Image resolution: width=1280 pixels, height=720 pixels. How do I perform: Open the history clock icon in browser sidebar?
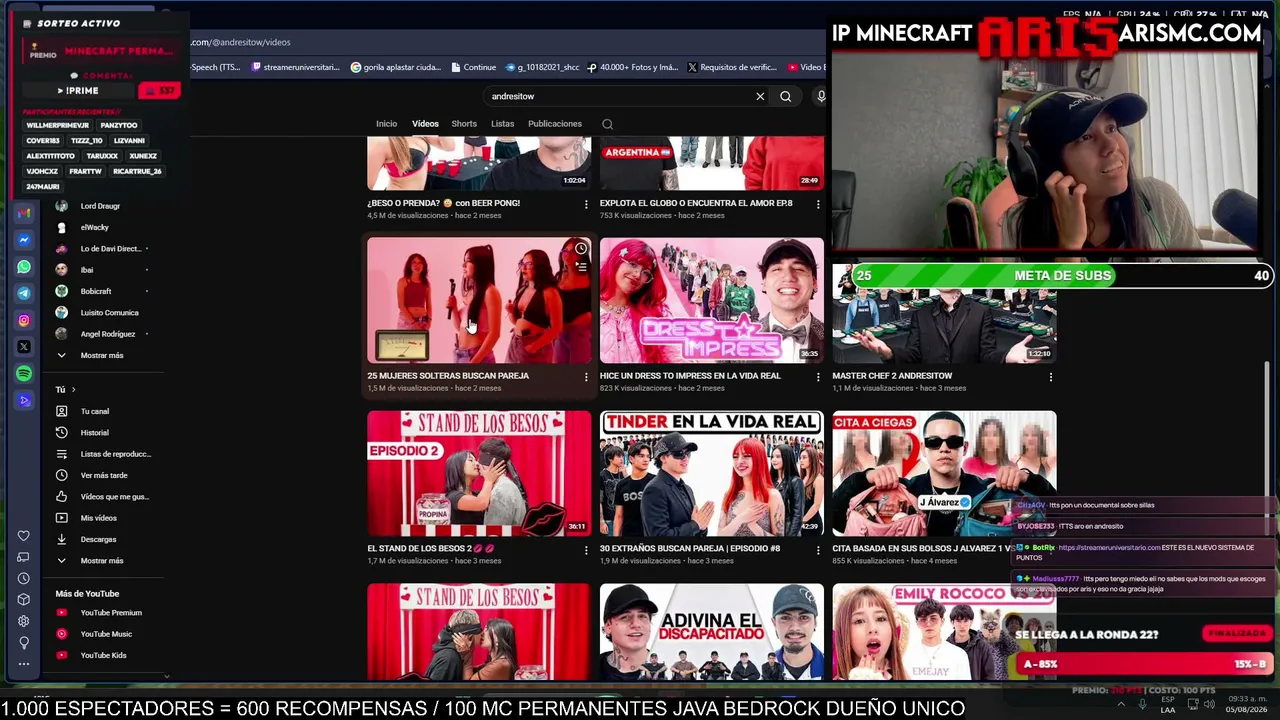24,578
